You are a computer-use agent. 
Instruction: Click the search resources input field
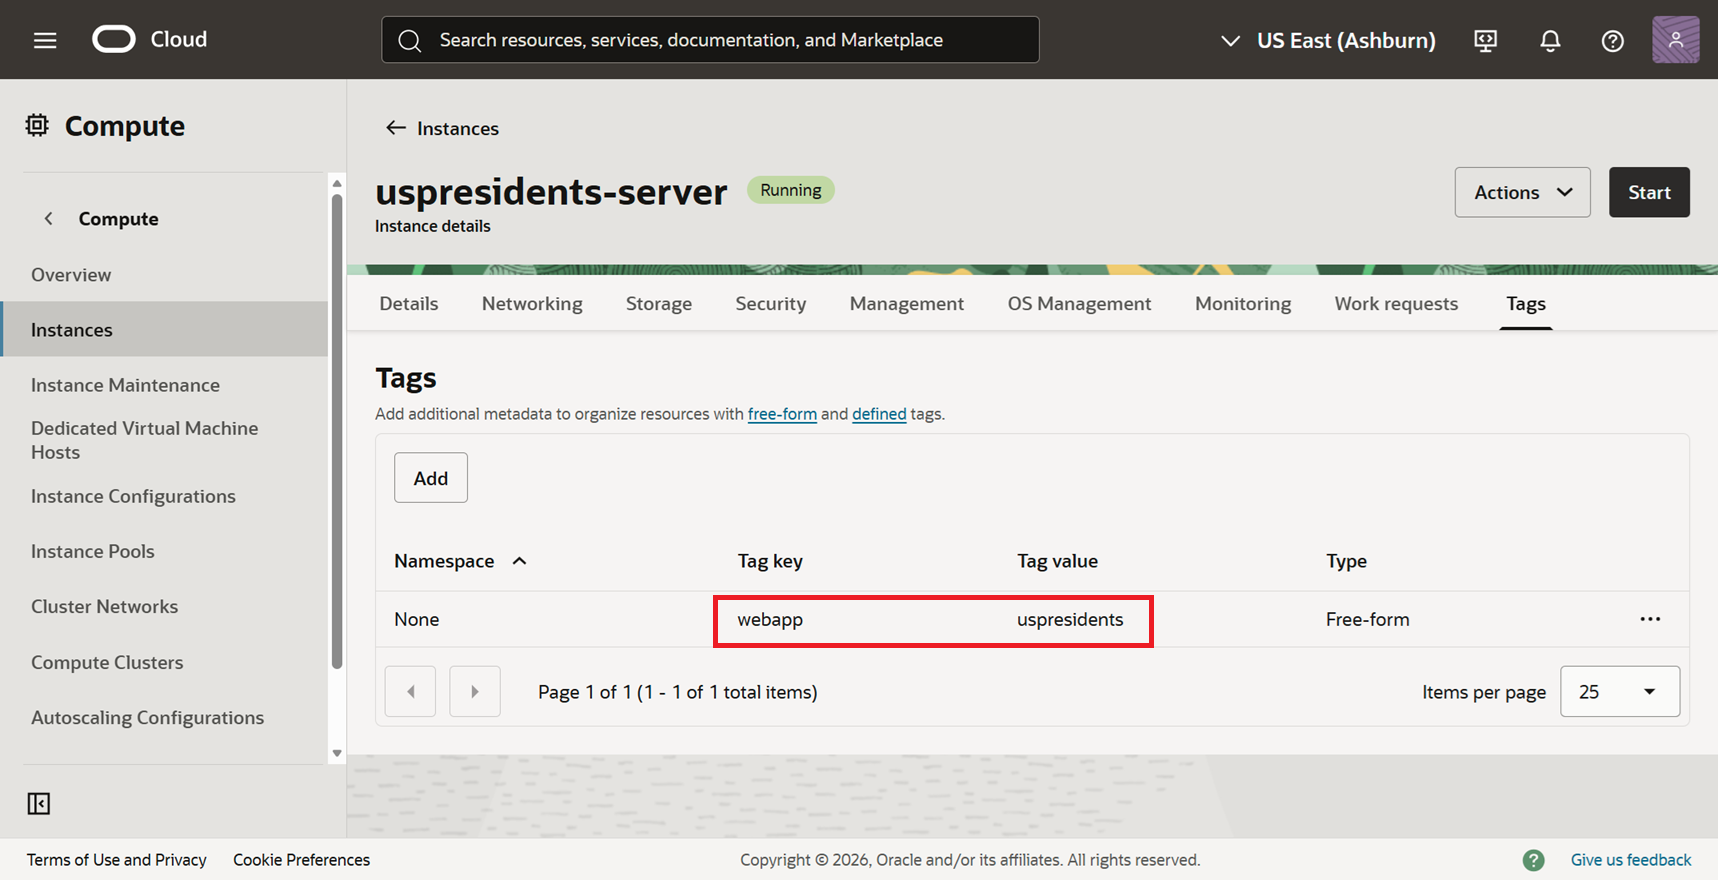point(710,40)
